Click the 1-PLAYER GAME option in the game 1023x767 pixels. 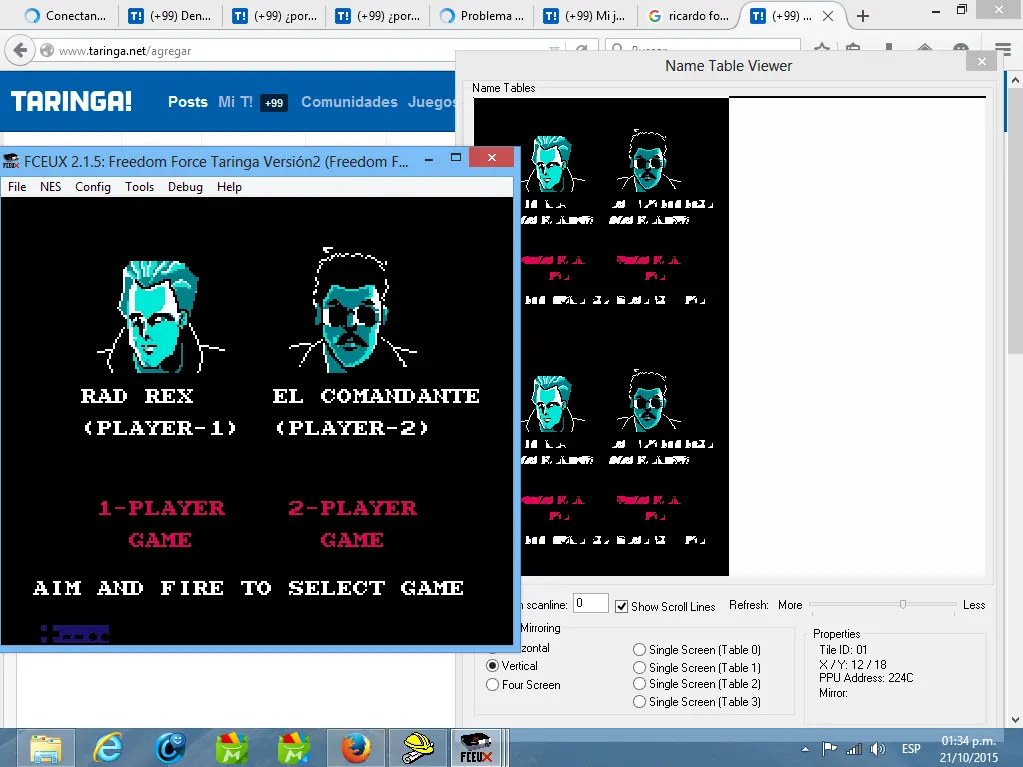point(161,524)
